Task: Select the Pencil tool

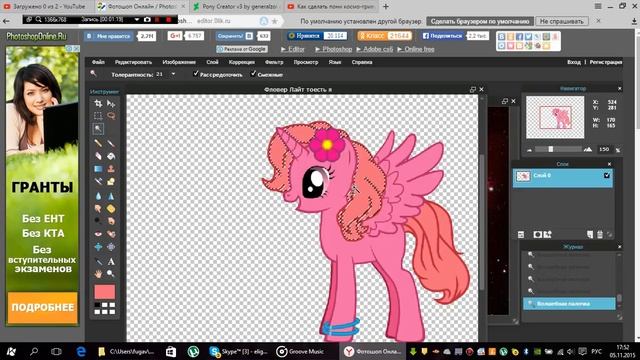Action: coord(98,143)
